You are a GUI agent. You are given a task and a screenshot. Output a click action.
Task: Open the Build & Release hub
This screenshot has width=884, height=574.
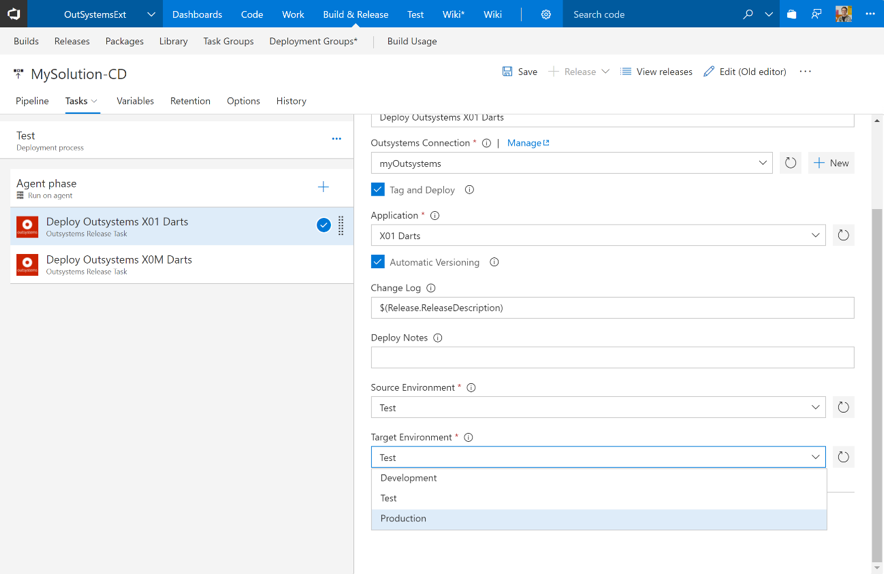(355, 14)
